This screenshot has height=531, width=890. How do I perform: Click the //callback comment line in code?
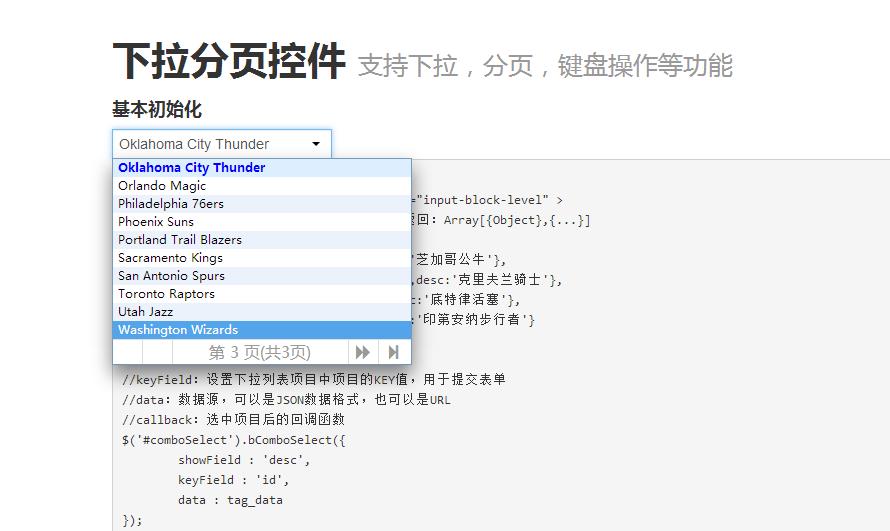click(233, 420)
